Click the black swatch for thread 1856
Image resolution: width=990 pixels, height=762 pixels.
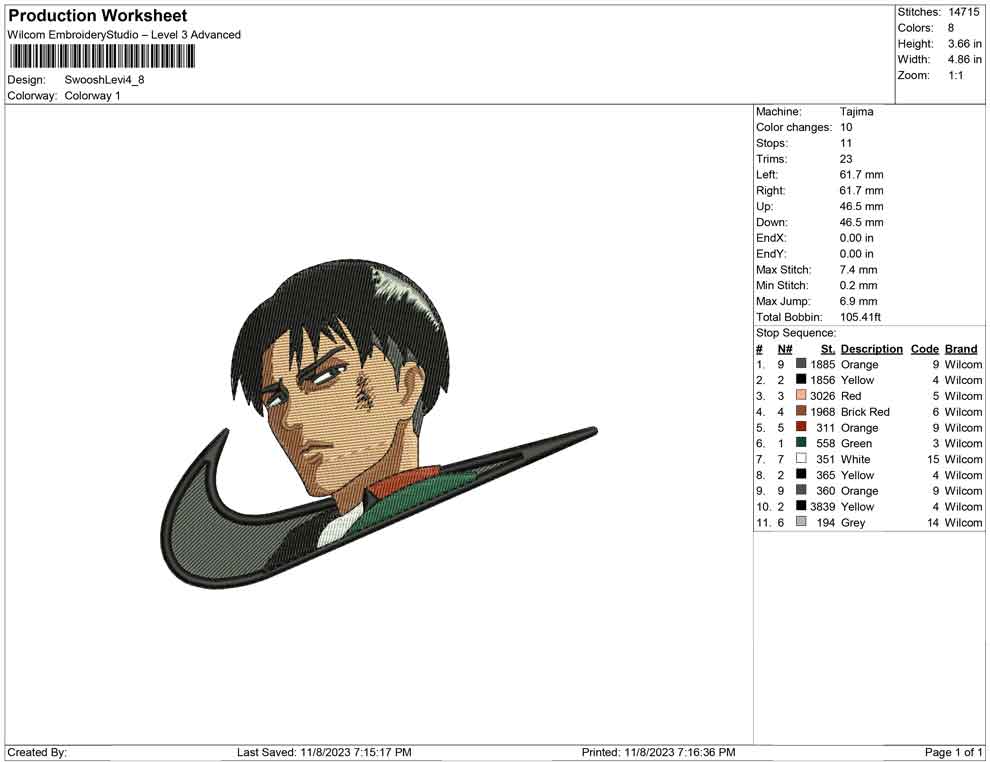(801, 379)
